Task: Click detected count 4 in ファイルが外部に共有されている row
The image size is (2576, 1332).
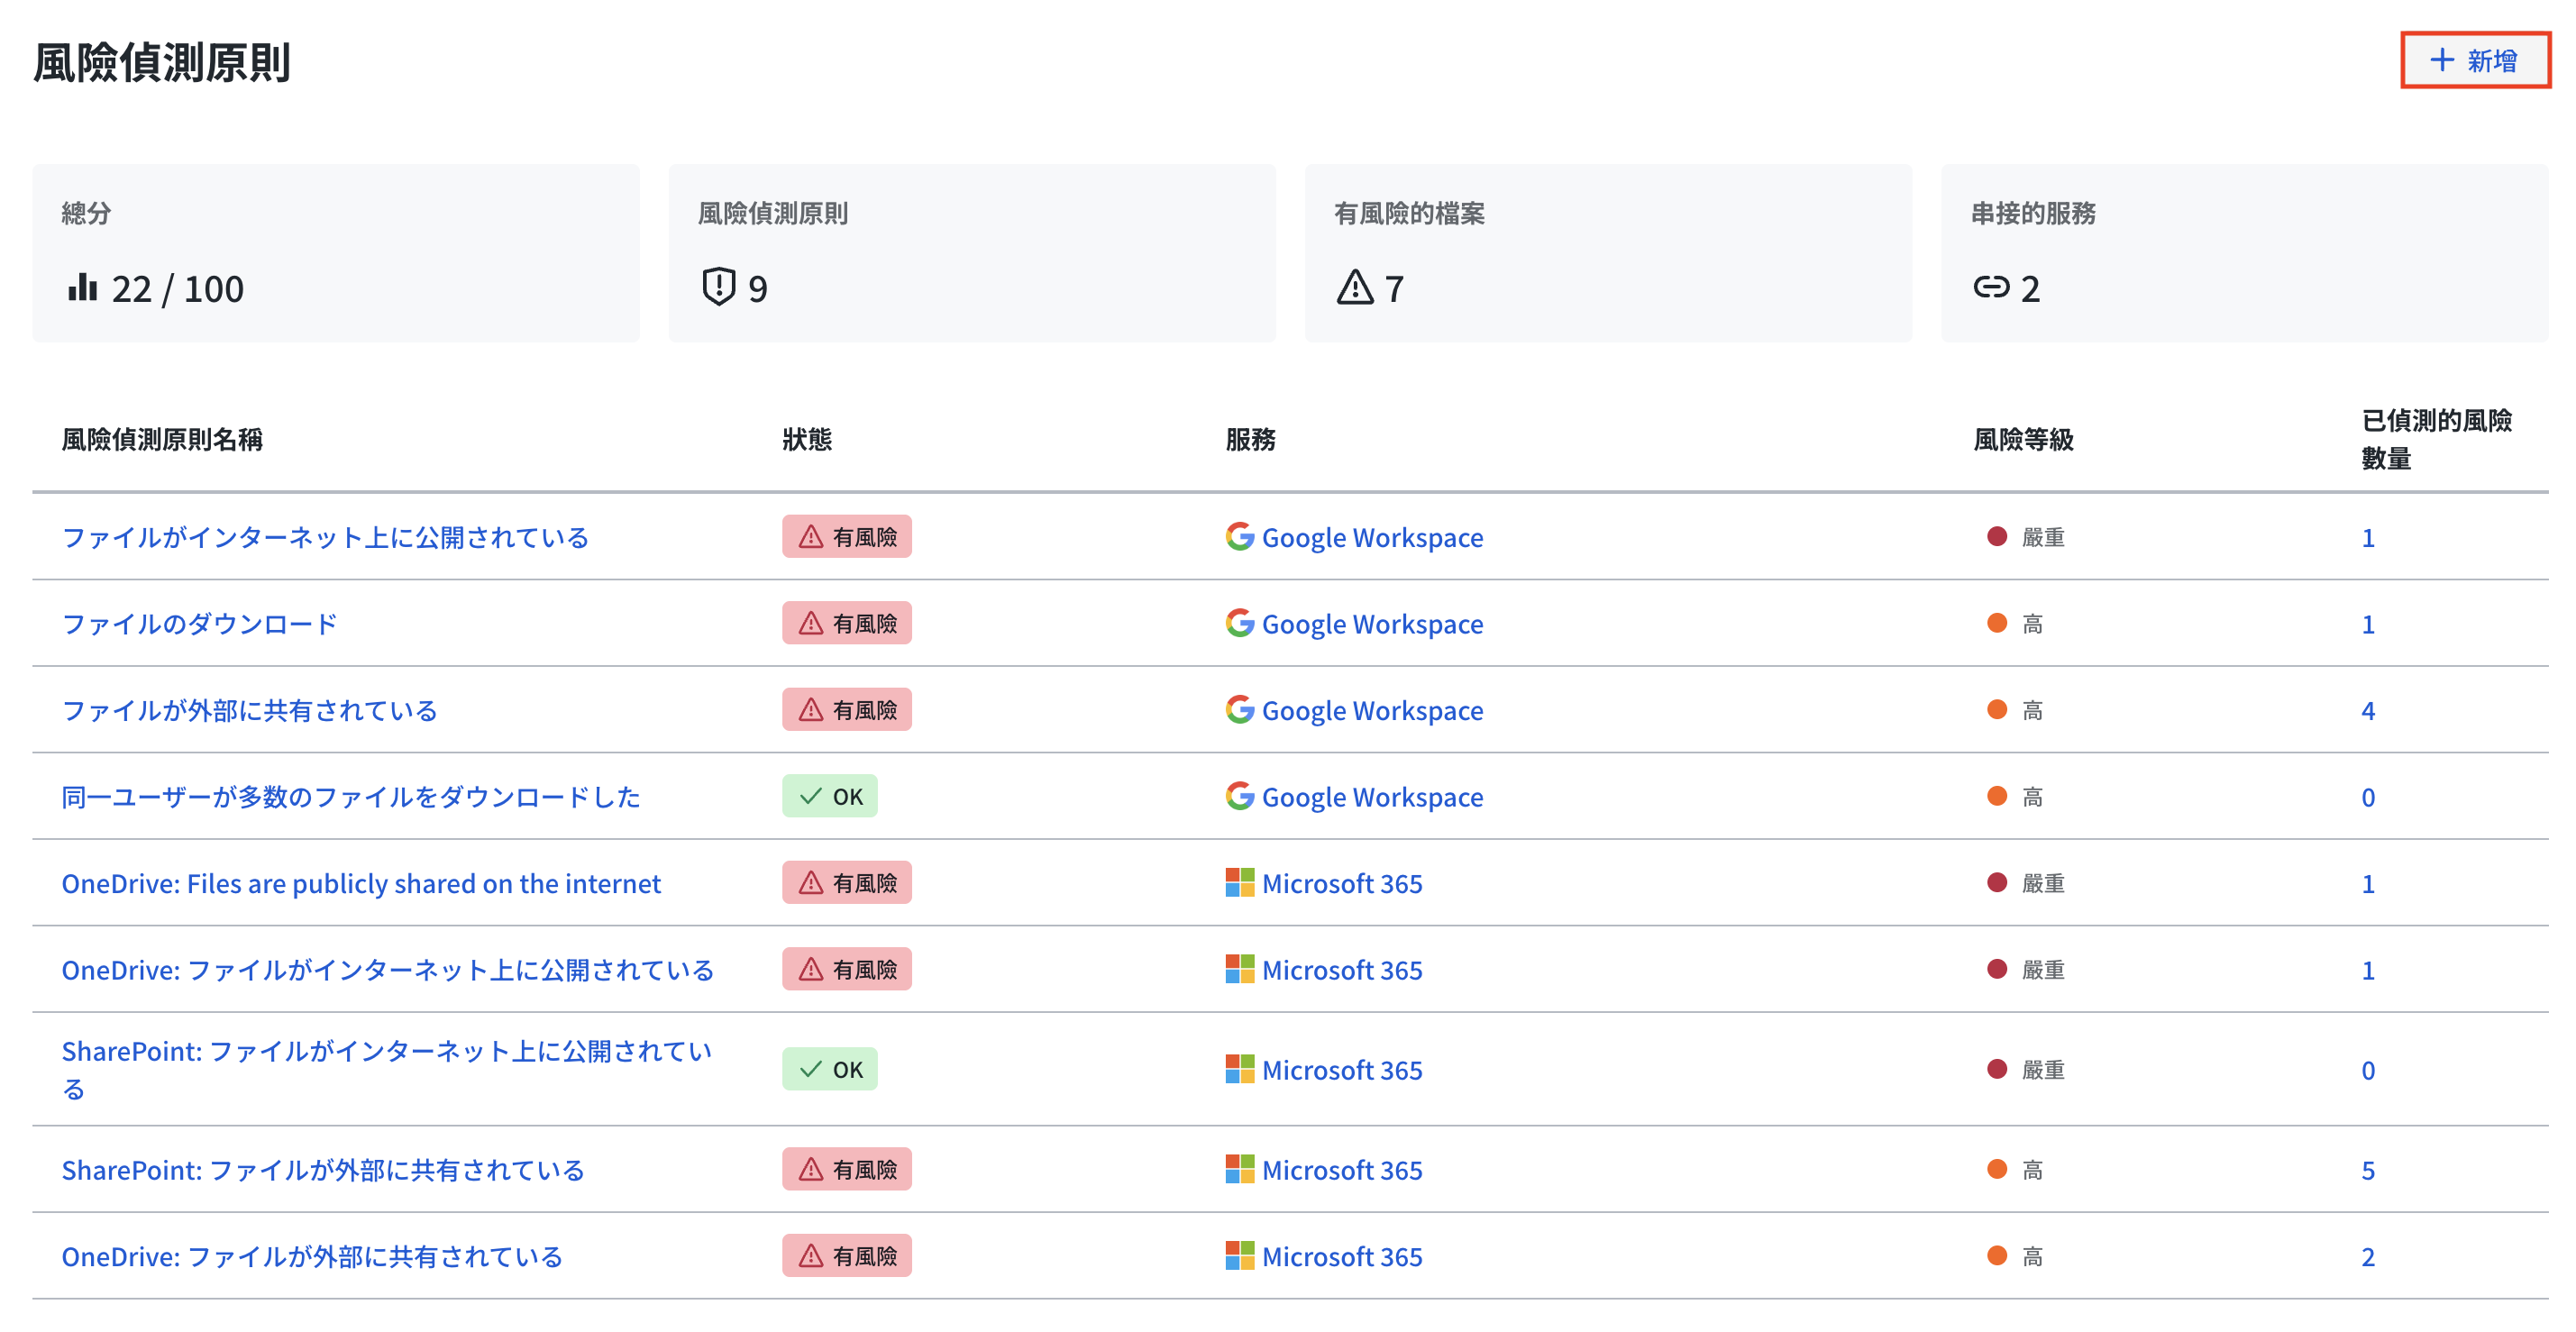Action: (2368, 710)
